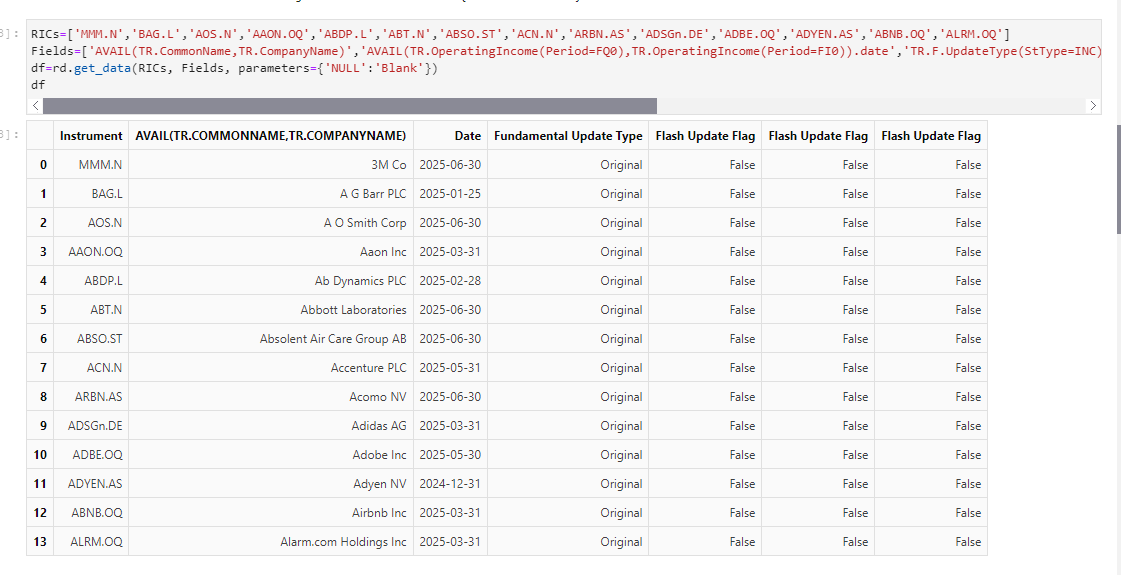Click the code cell's right scroll arrow
The width and height of the screenshot is (1121, 575).
coord(1092,106)
